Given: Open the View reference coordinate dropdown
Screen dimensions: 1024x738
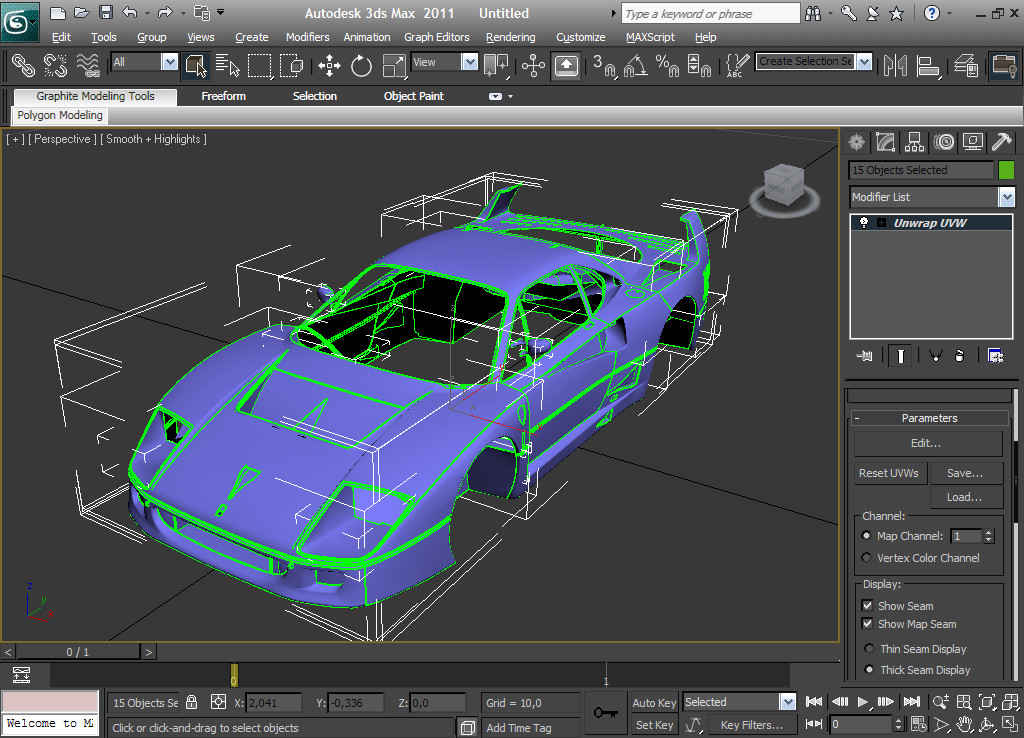Looking at the screenshot, I should tap(469, 62).
